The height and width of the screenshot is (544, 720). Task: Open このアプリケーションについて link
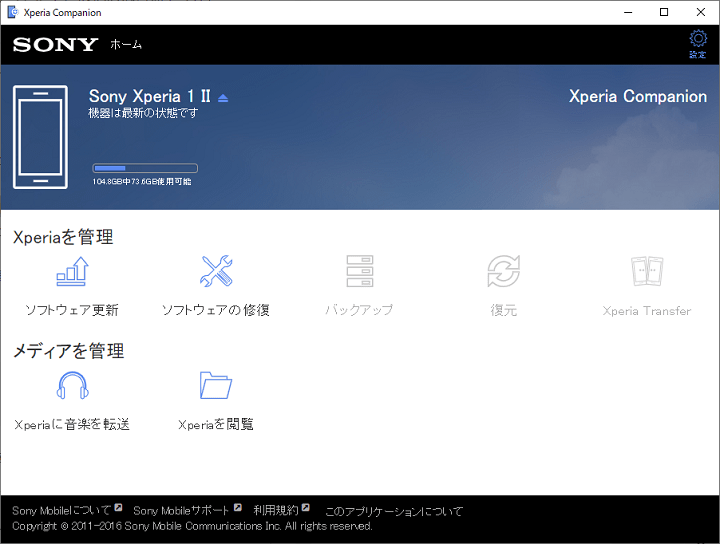pyautogui.click(x=394, y=511)
